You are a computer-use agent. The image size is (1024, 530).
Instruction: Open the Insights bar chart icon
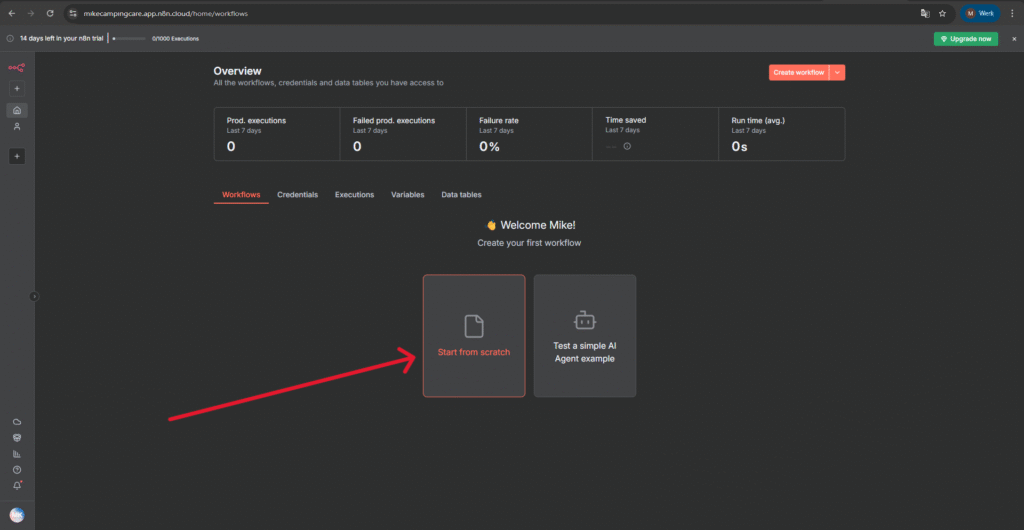pos(17,453)
